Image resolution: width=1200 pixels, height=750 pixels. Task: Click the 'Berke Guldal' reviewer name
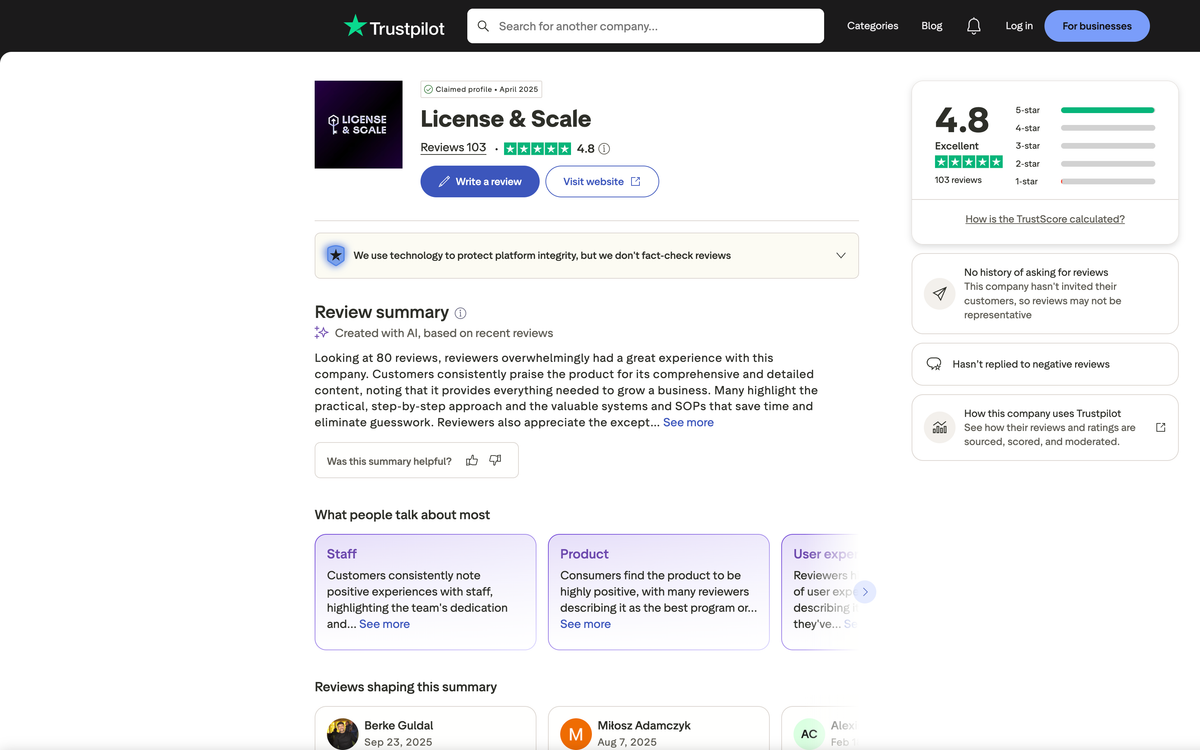(x=399, y=725)
